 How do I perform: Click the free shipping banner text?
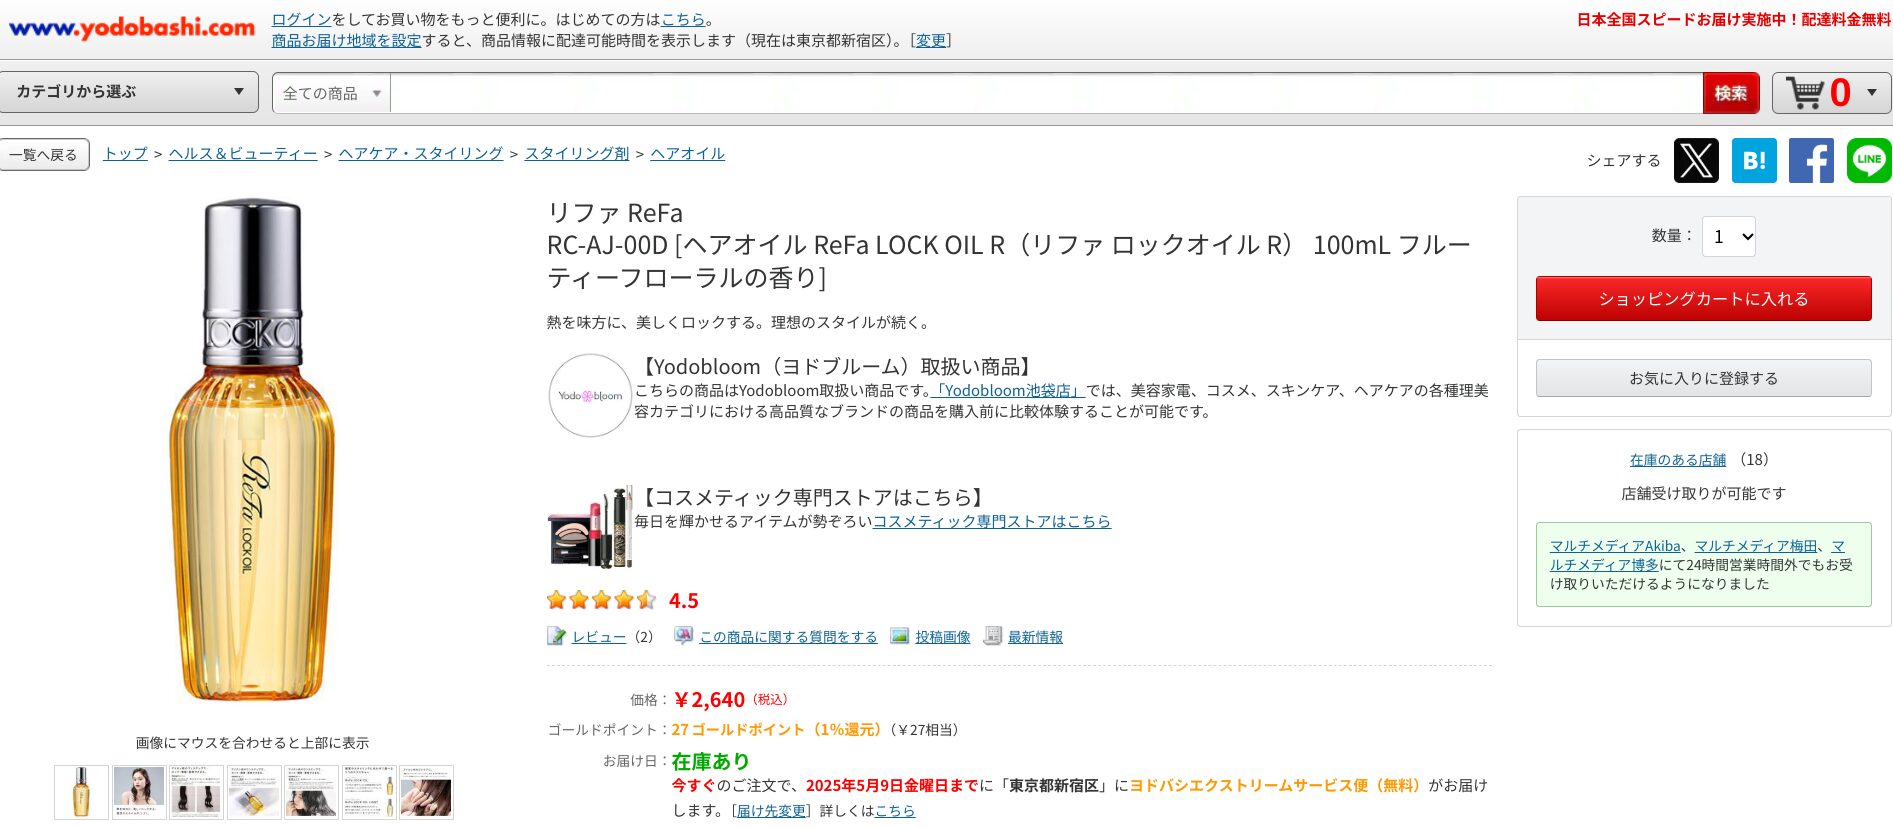point(1733,20)
